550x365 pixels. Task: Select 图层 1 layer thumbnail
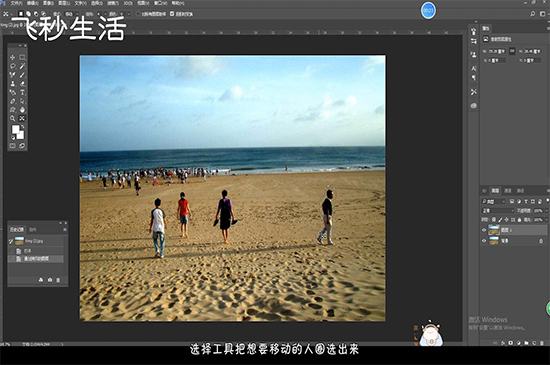tap(494, 230)
